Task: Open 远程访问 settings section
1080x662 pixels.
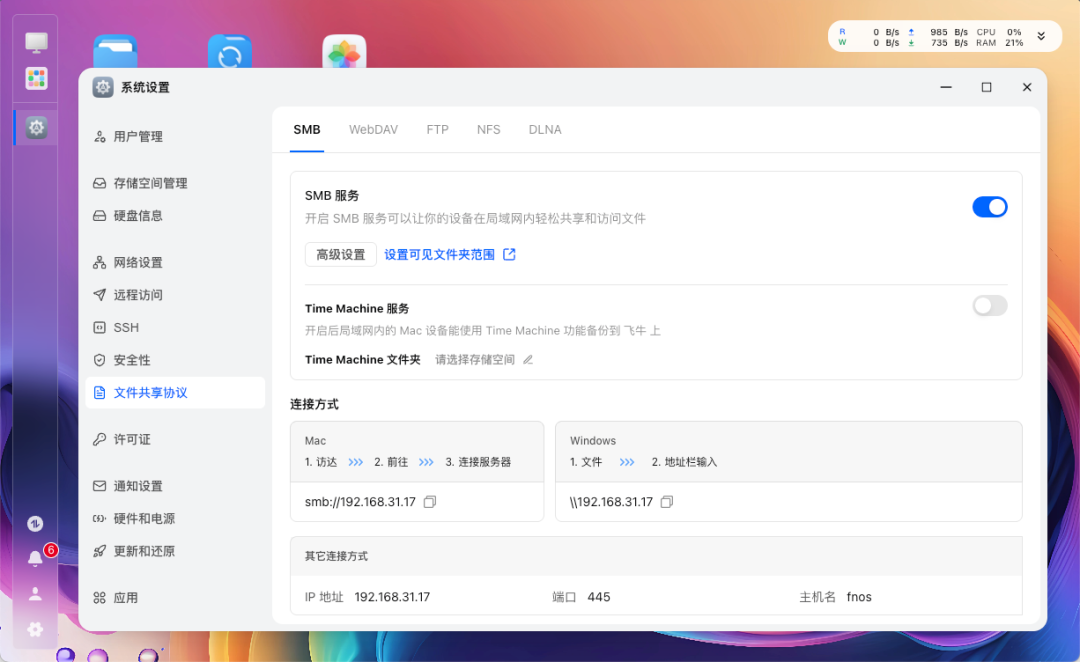Action: pyautogui.click(x=141, y=294)
